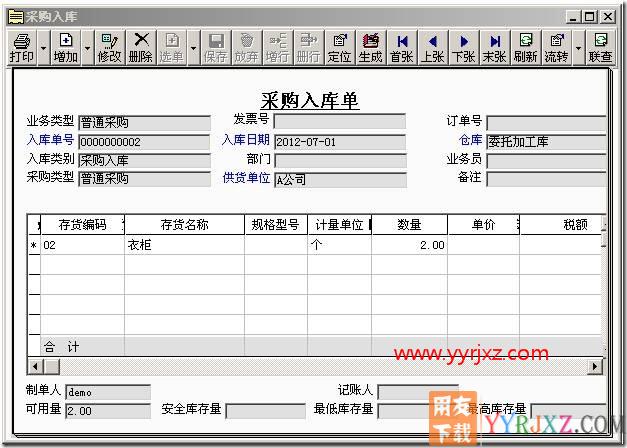Viewport: 627px width, 448px height.
Task: Click the quantity cell 2.00 in table
Action: [x=409, y=245]
